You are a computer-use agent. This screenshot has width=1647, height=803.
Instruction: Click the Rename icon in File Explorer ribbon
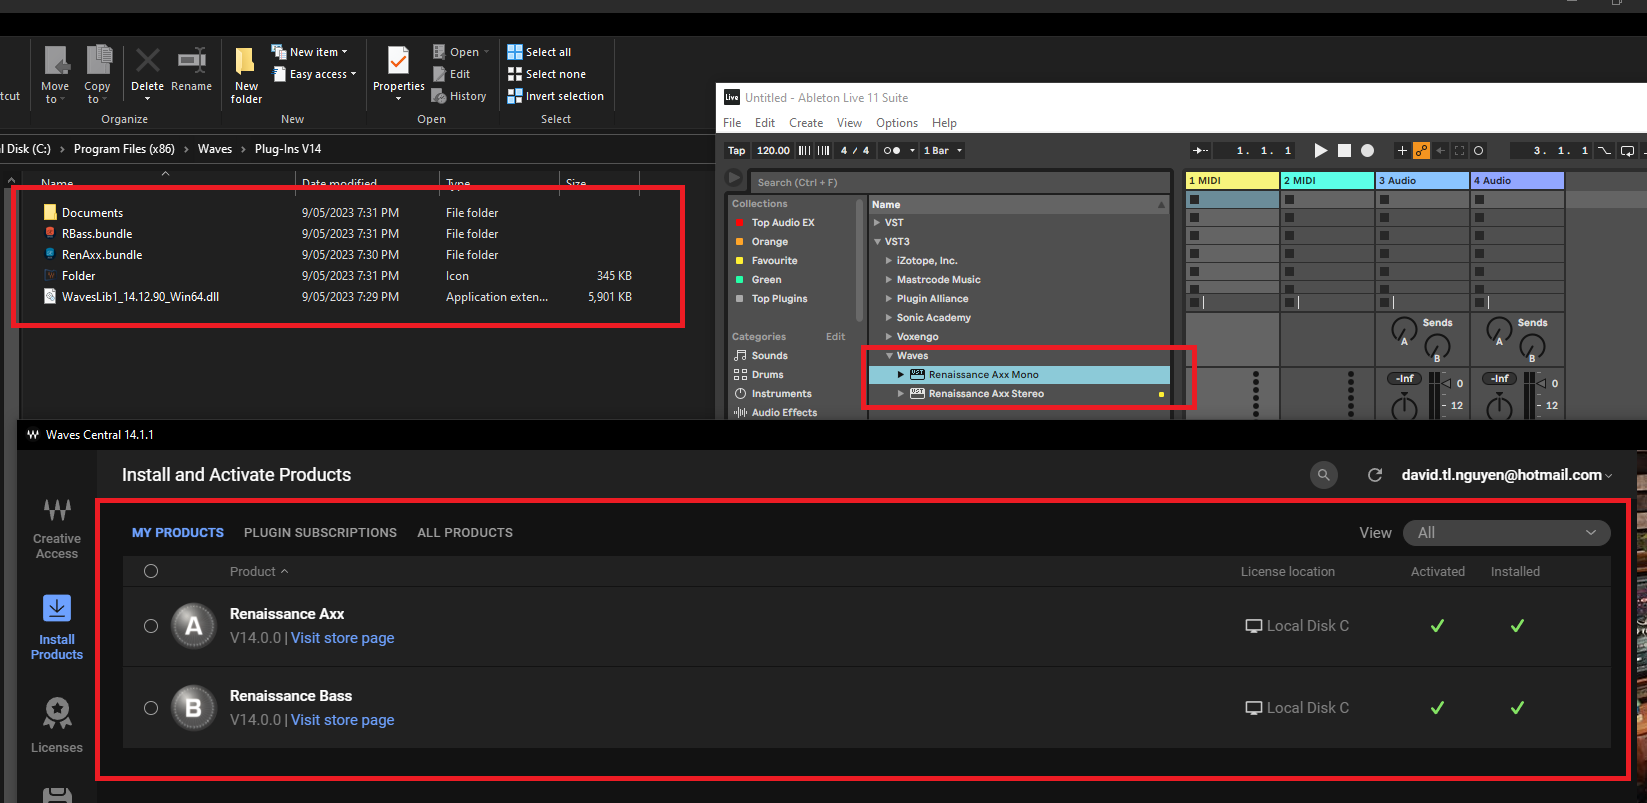(x=191, y=61)
